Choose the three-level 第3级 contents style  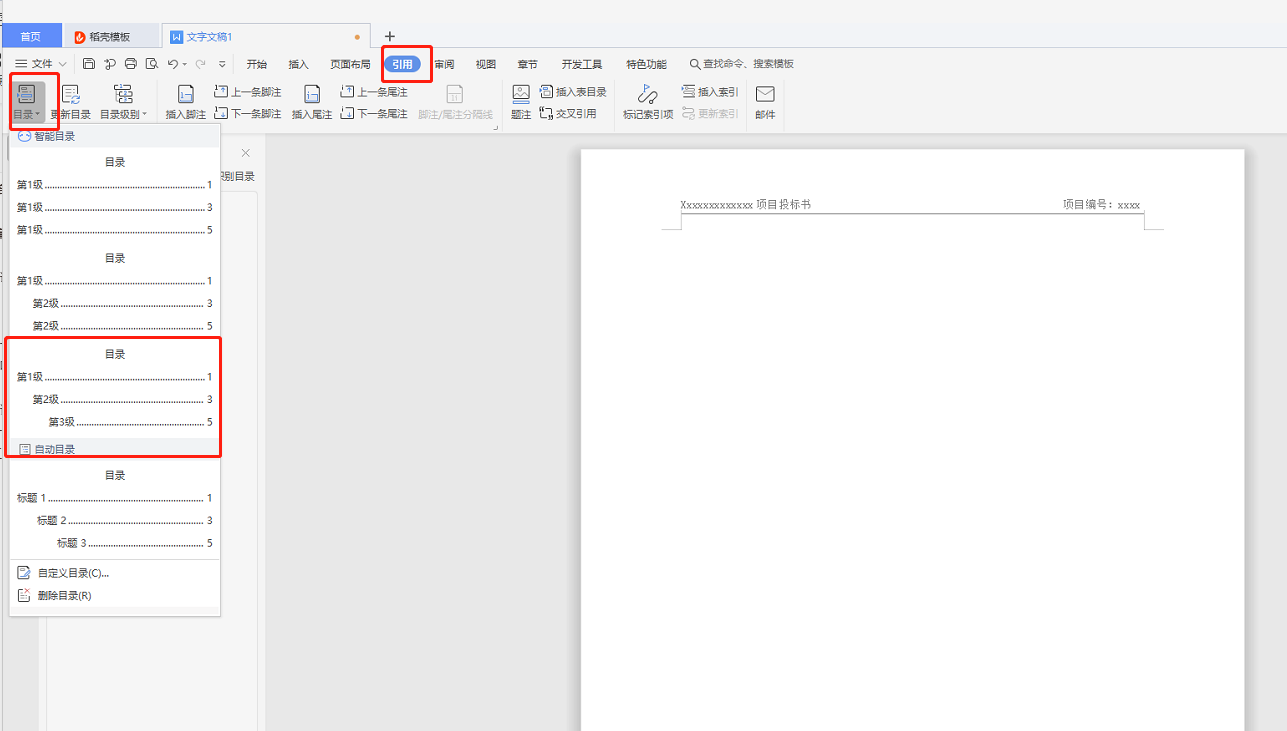pos(114,388)
